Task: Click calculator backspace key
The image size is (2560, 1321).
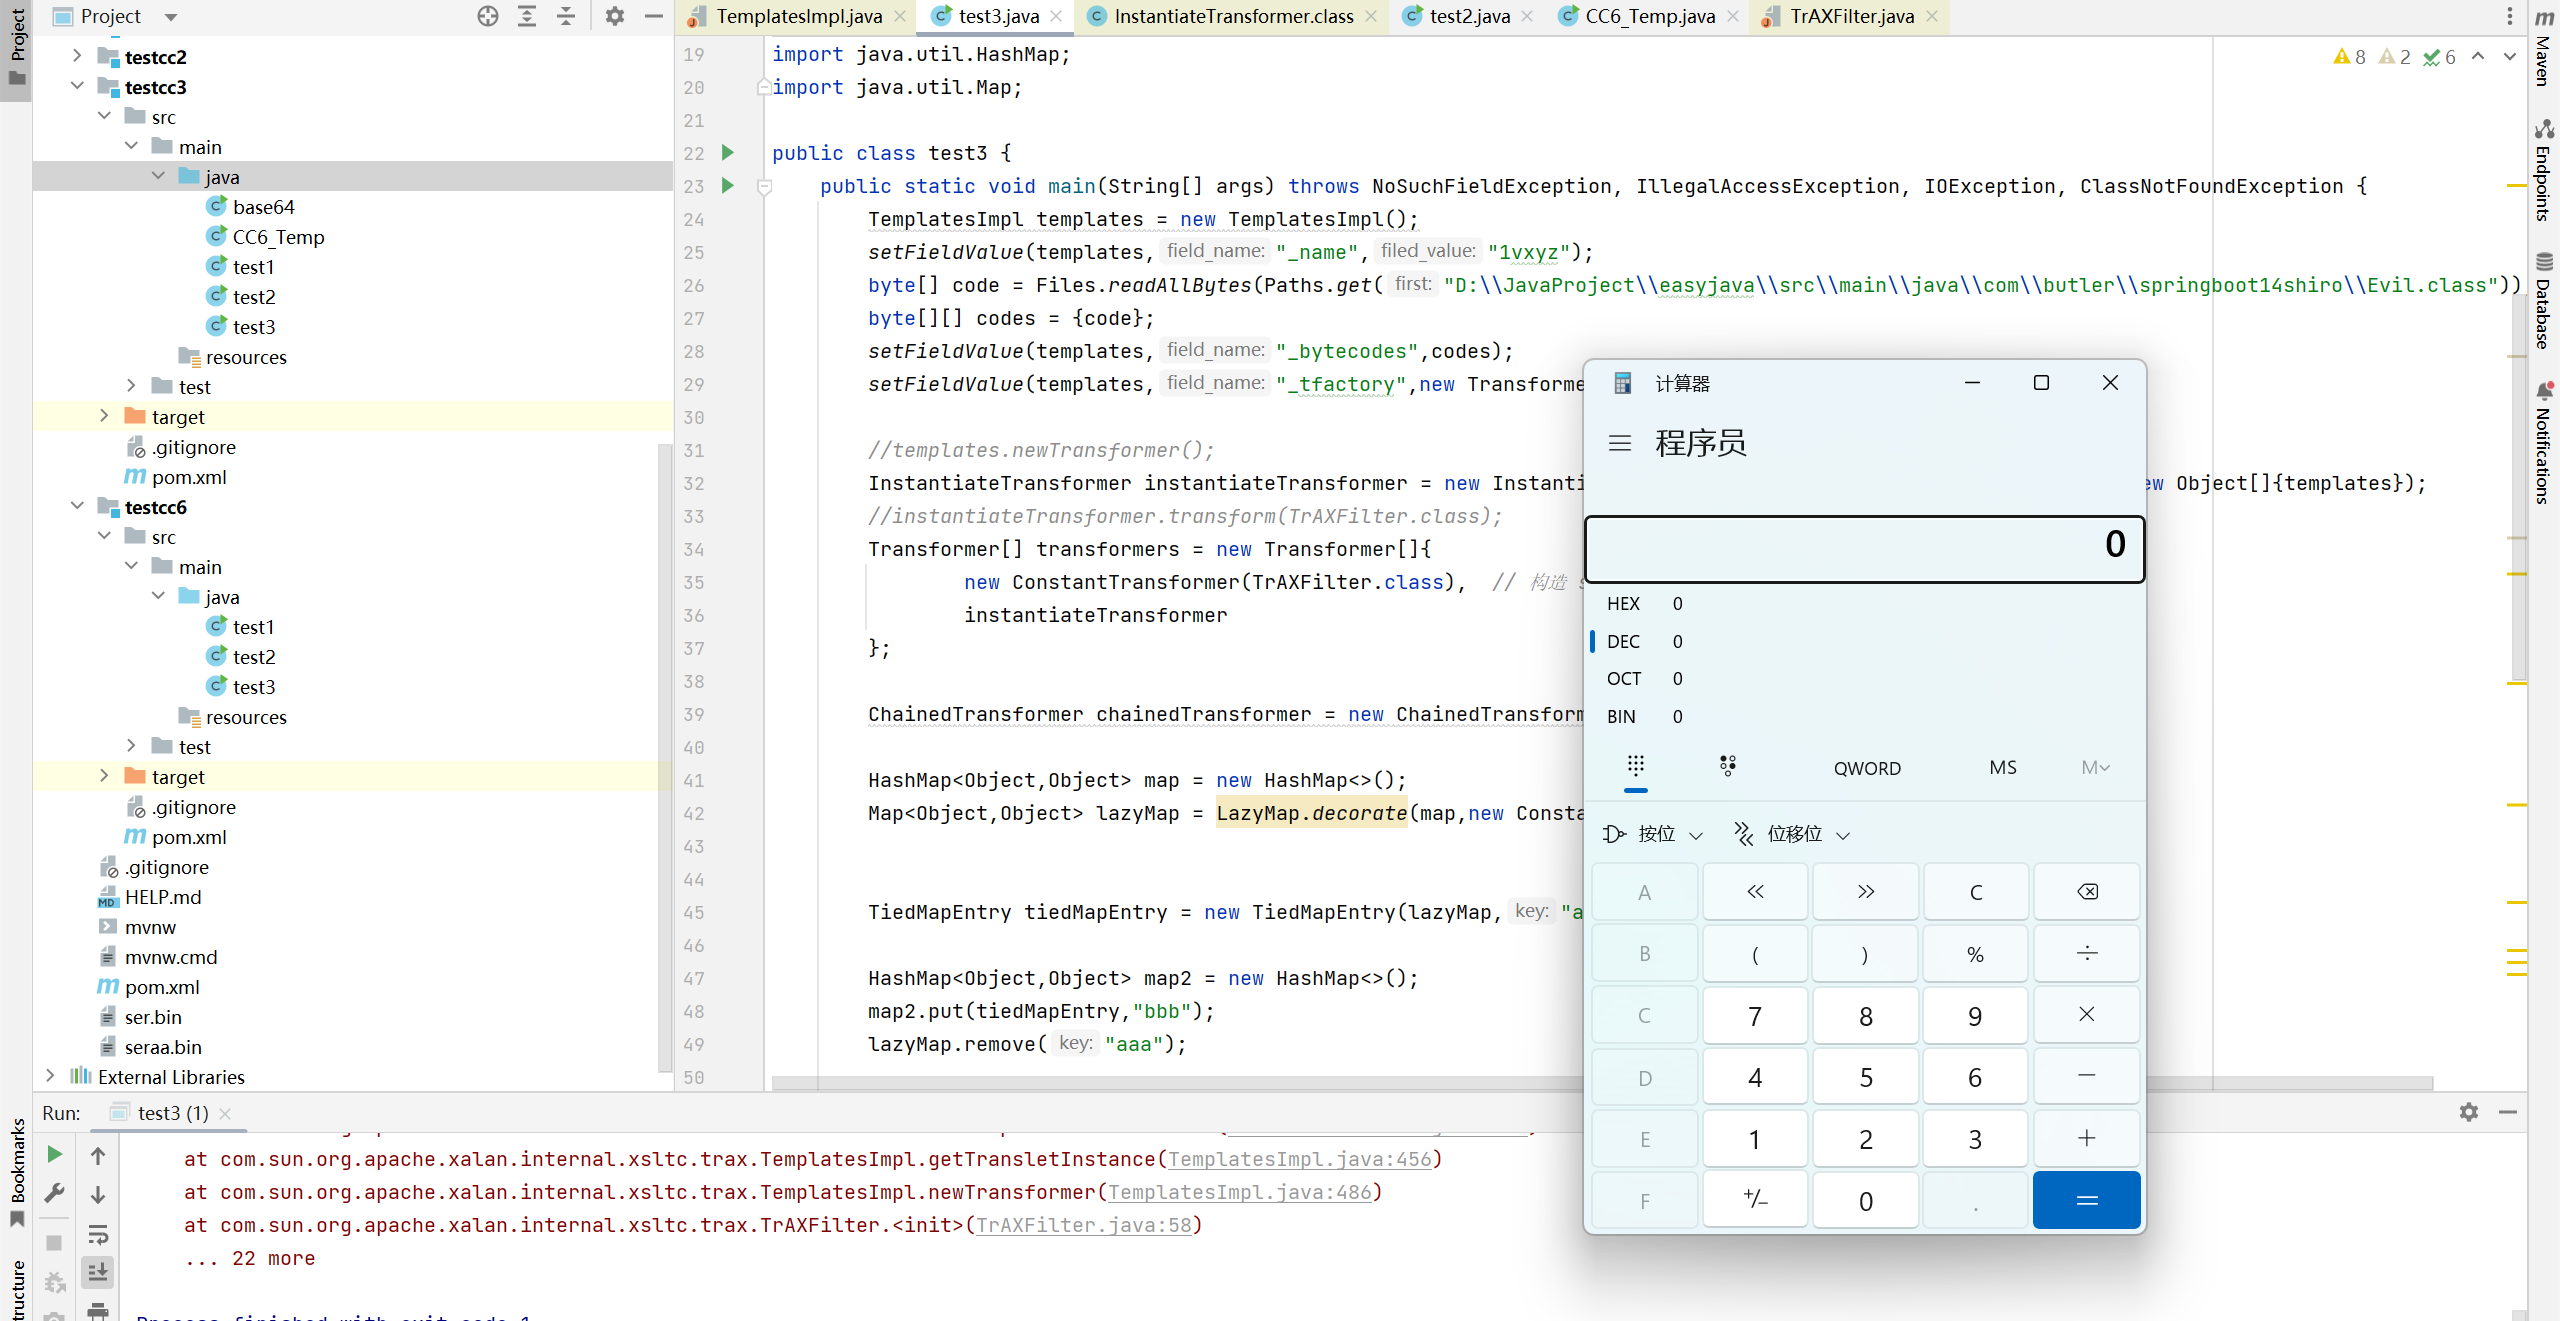Action: [x=2087, y=892]
